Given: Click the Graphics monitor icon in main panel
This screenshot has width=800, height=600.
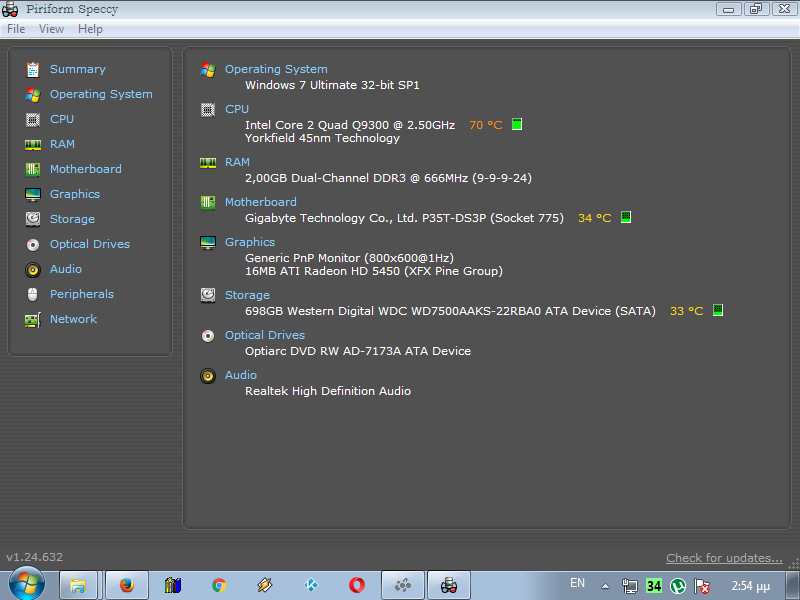Looking at the screenshot, I should click(x=208, y=243).
